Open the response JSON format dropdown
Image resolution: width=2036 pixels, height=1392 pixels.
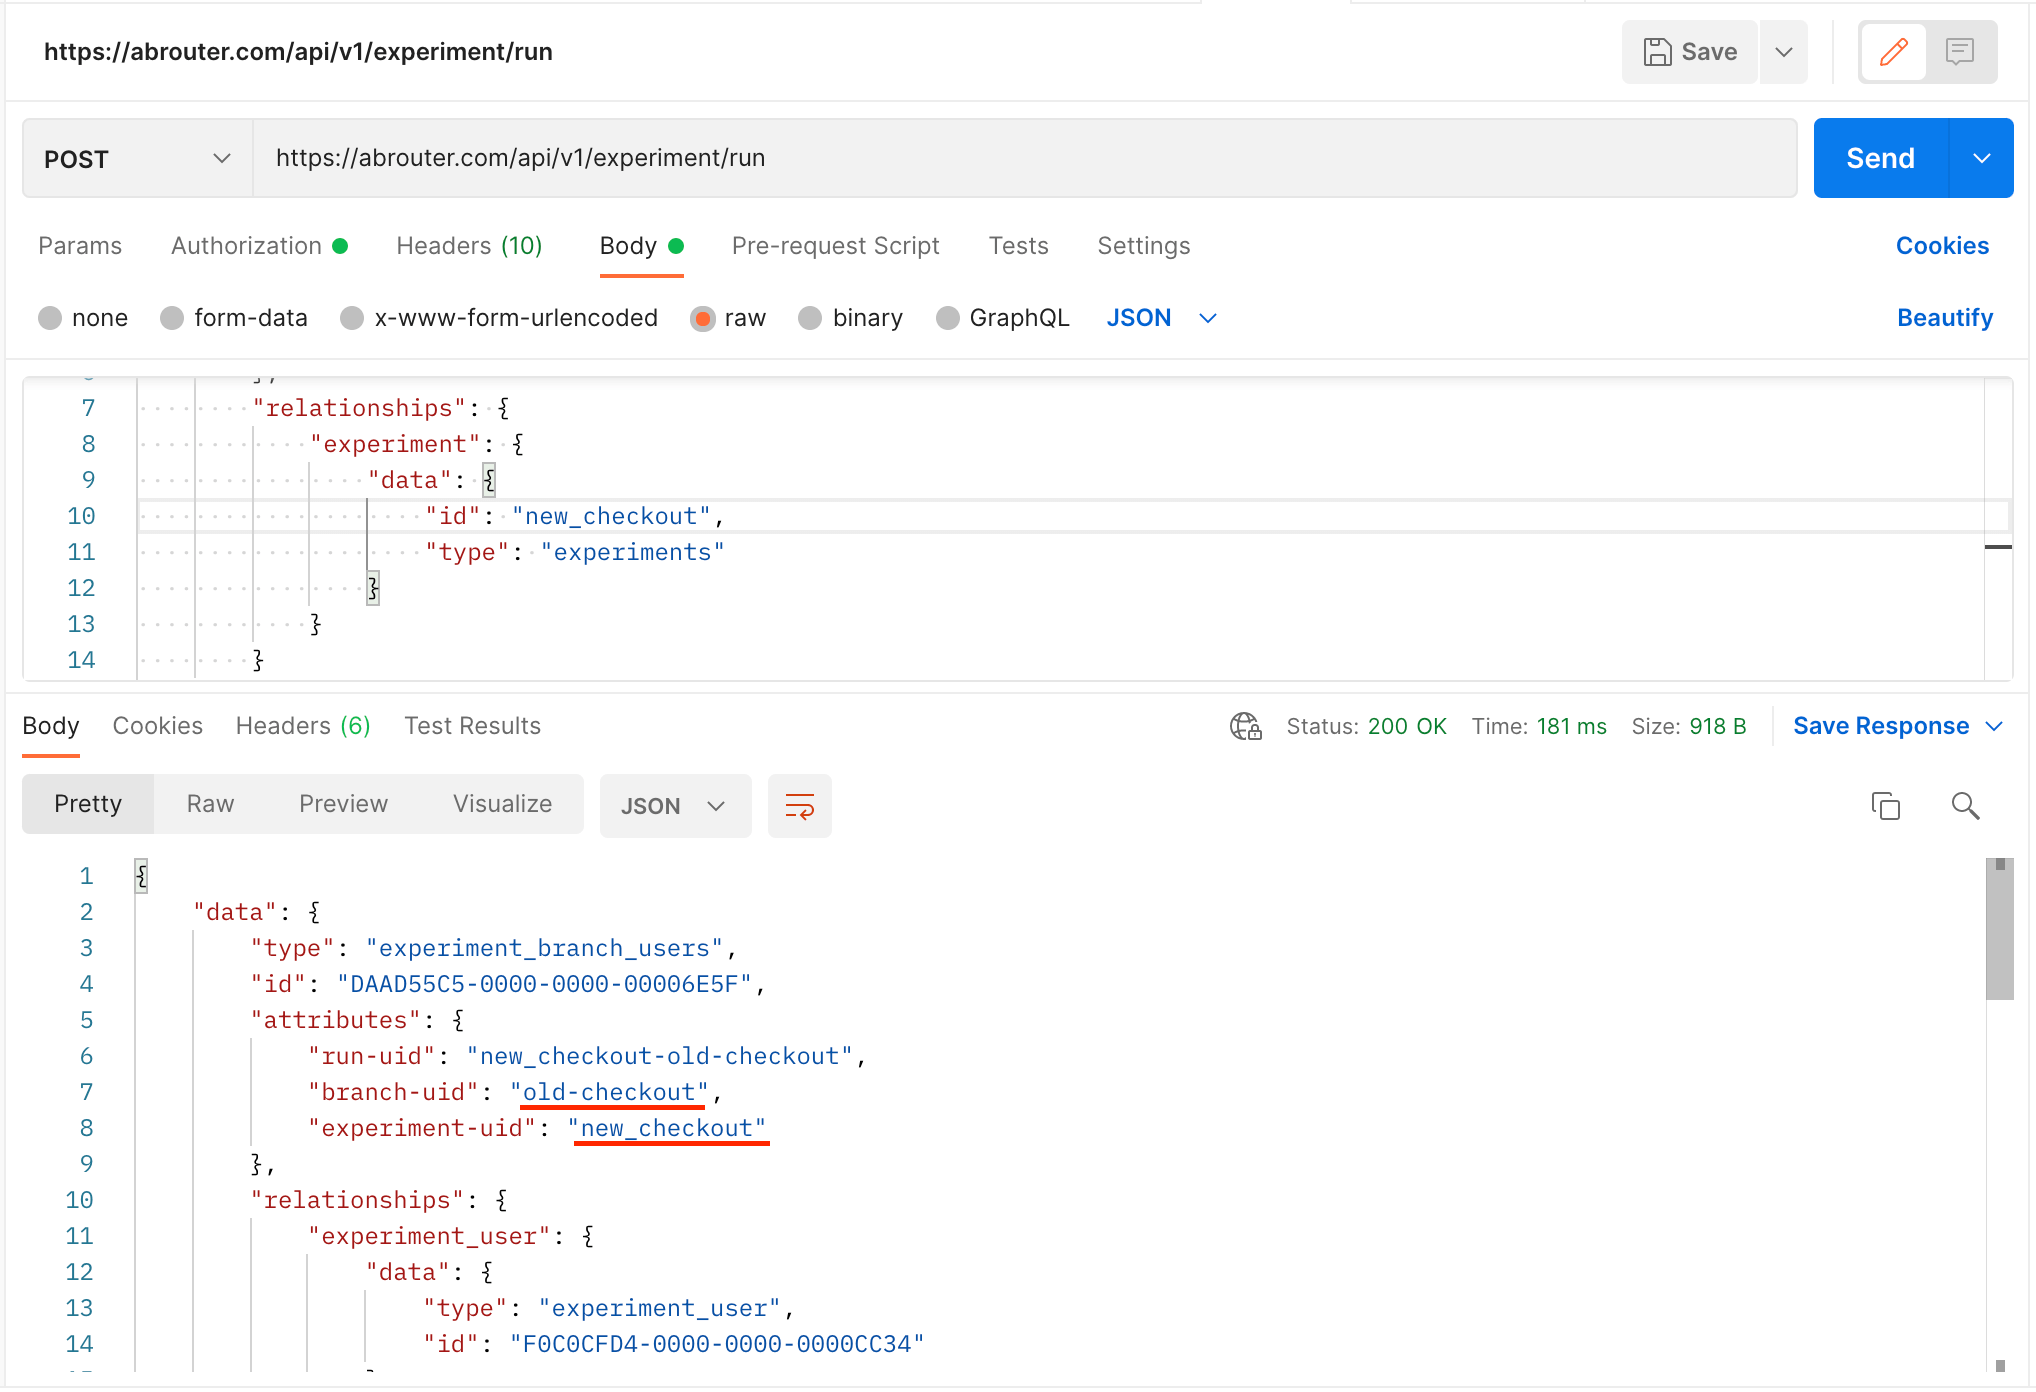point(675,806)
